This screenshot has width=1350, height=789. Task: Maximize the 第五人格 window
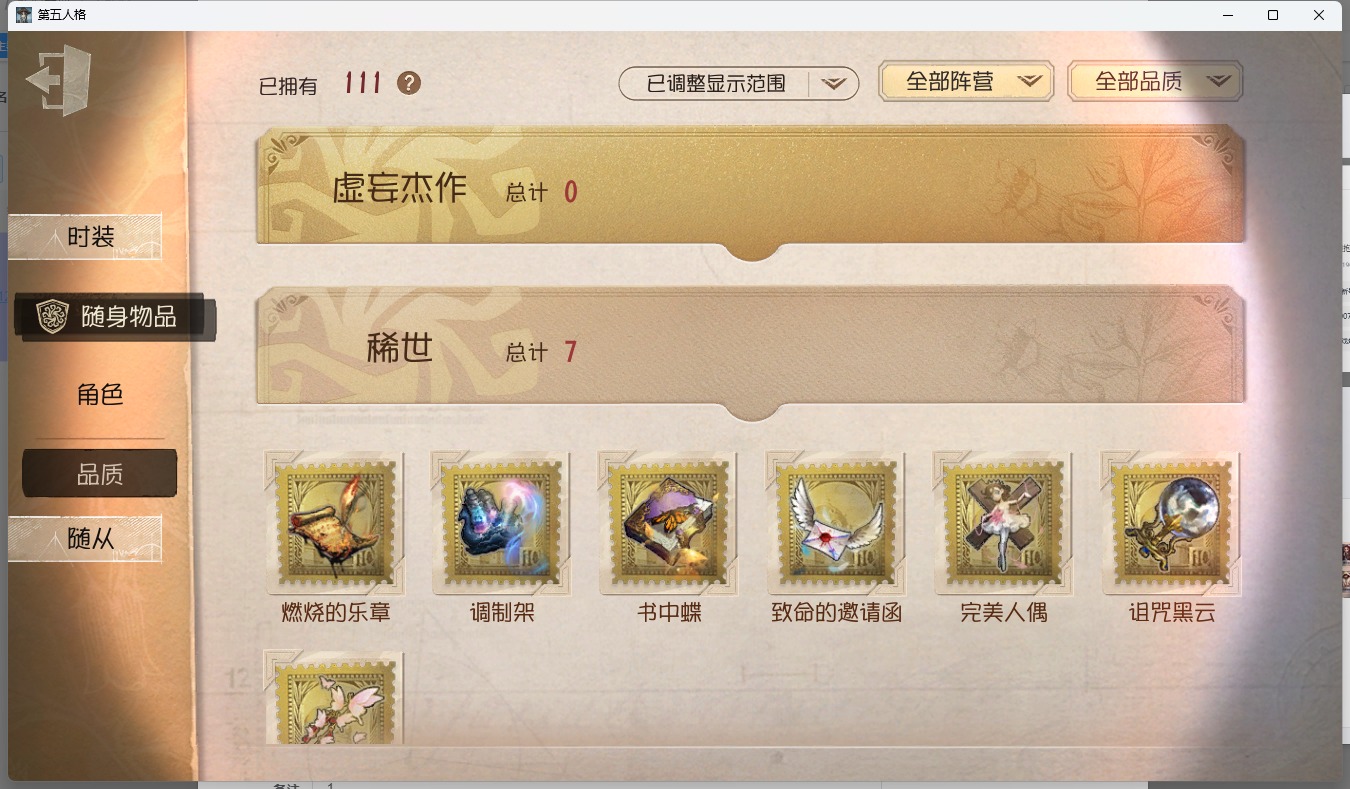(x=1273, y=15)
